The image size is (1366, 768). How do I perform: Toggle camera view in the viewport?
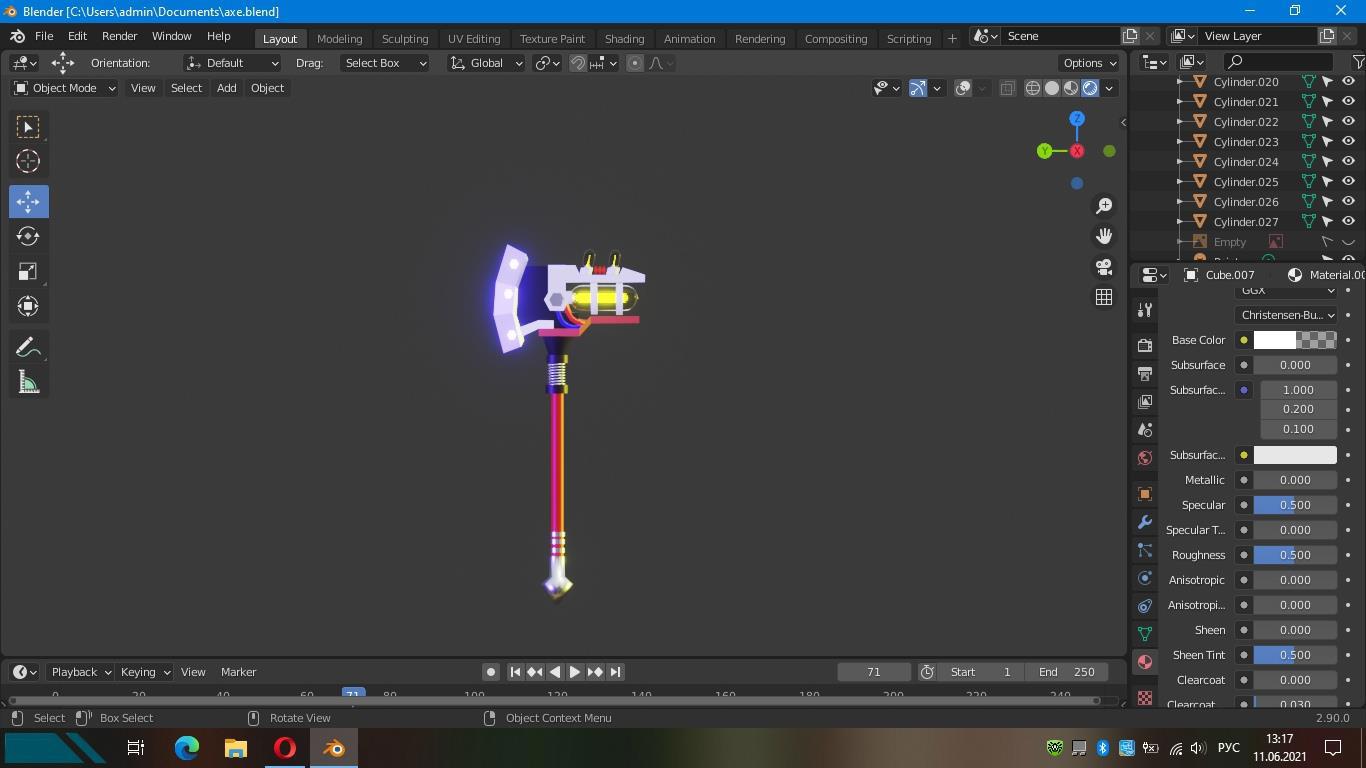coord(1104,267)
